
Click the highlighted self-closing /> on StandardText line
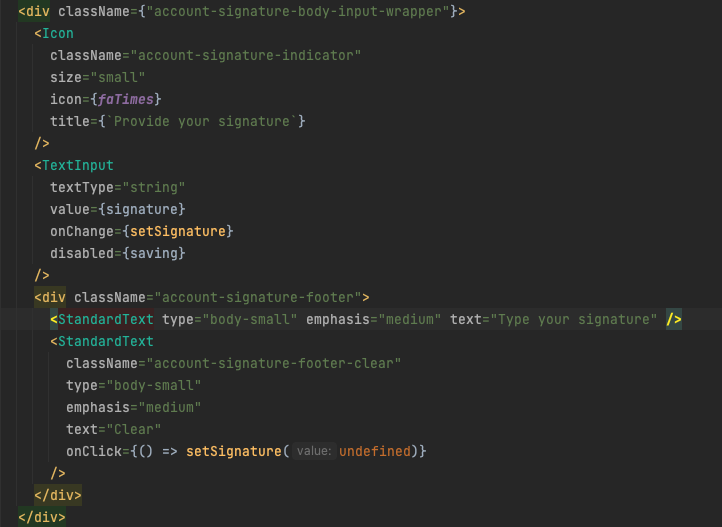tap(674, 319)
